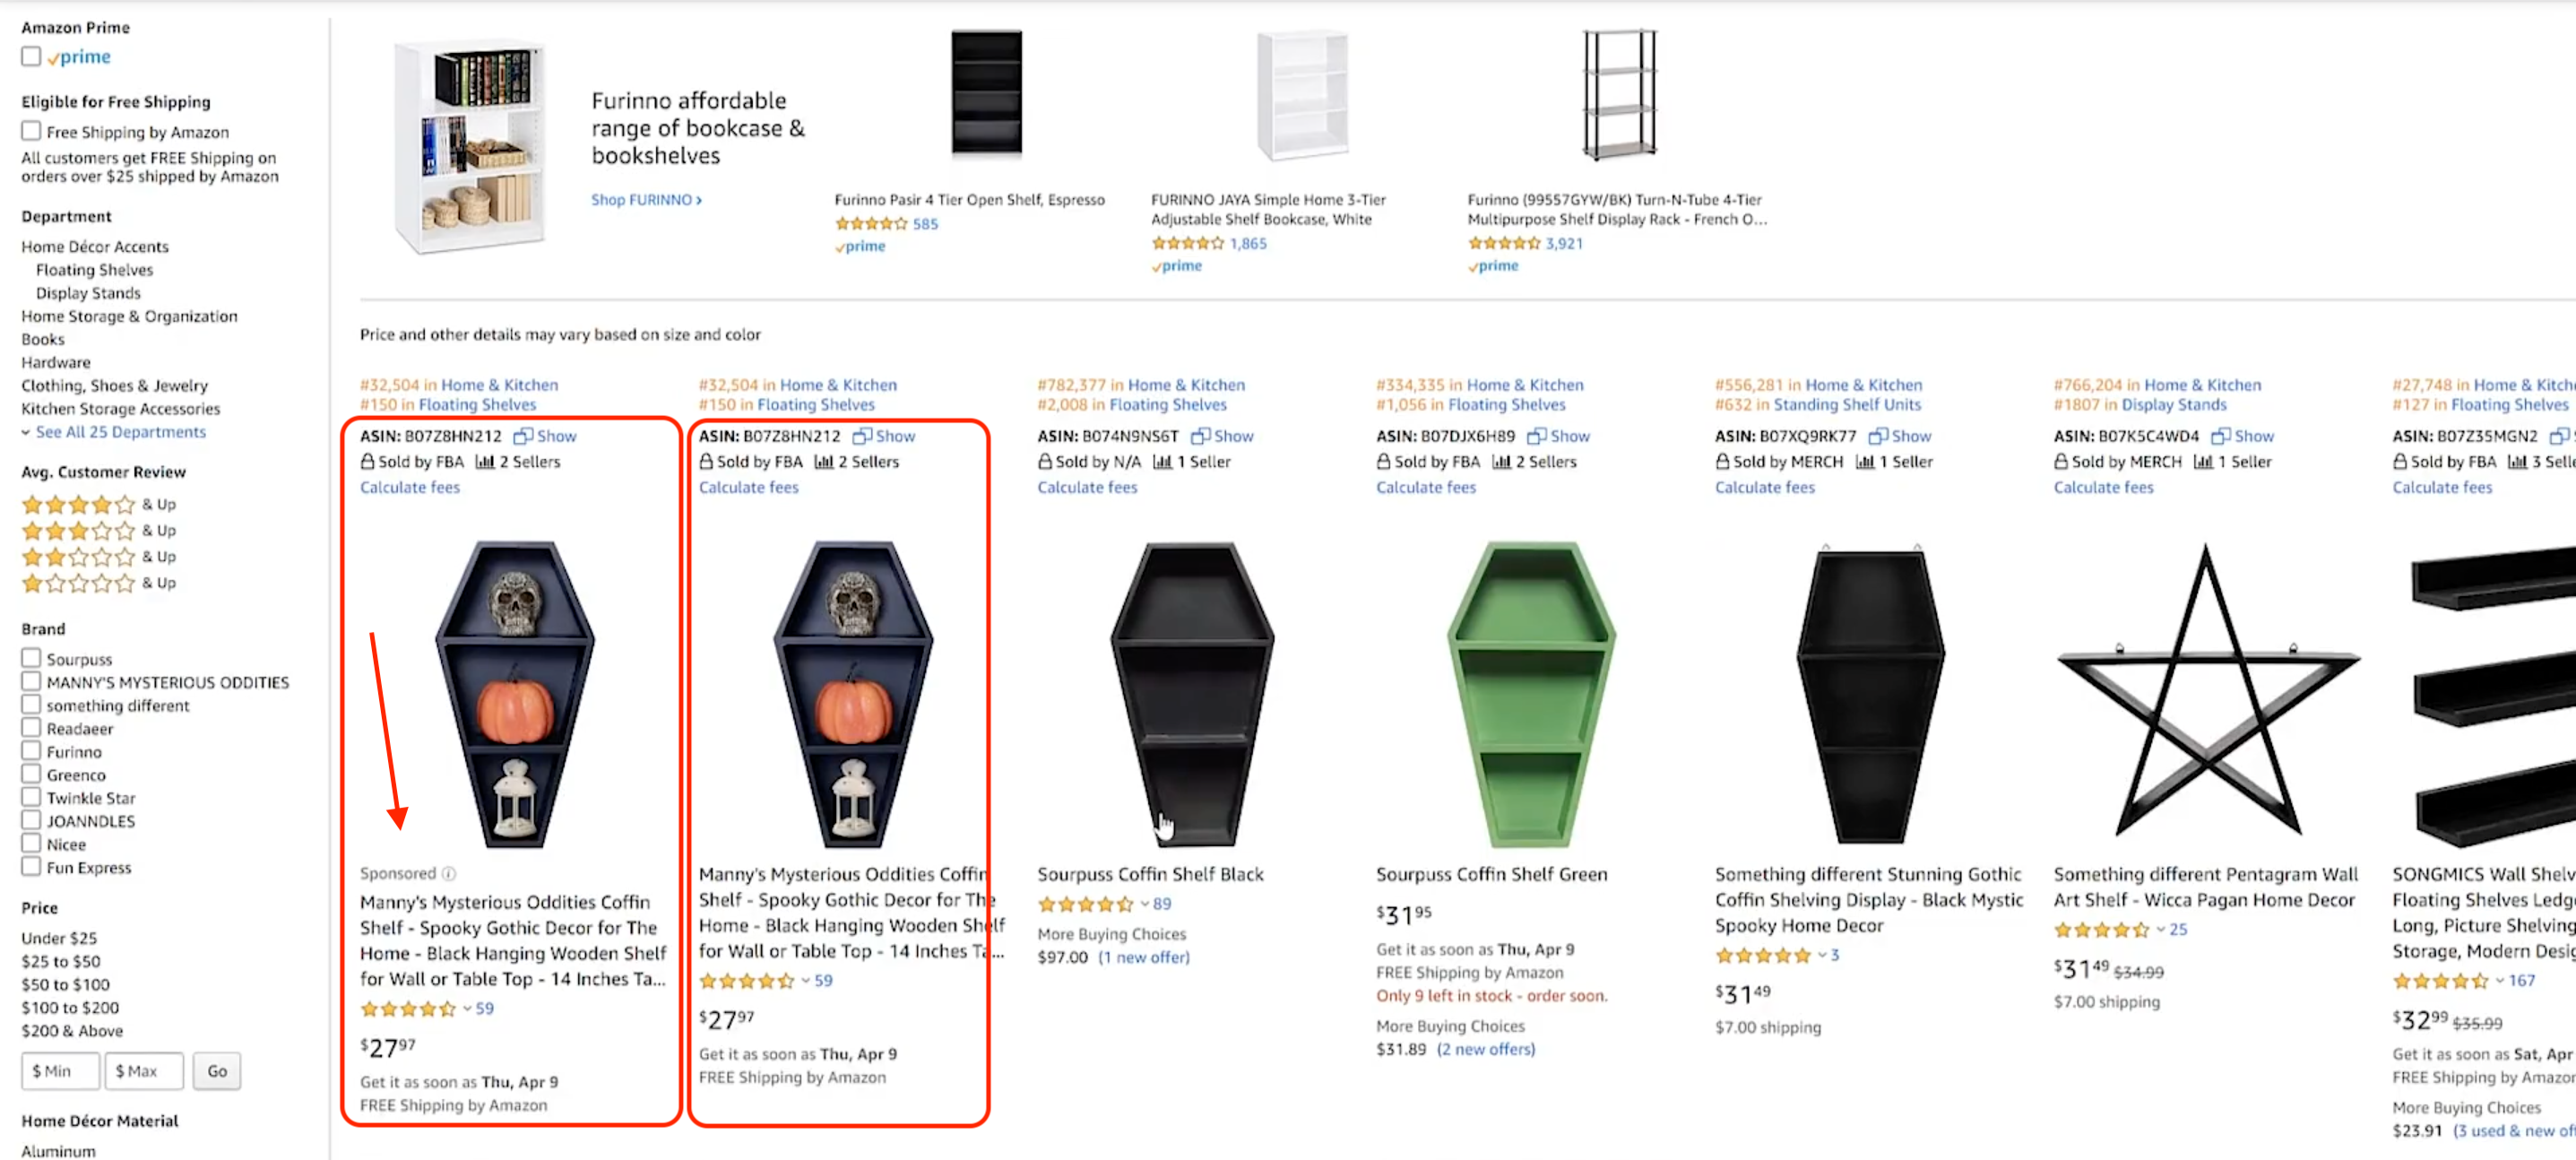Check Free Shipping by Amazon
This screenshot has height=1160, width=2576.
pos(31,132)
